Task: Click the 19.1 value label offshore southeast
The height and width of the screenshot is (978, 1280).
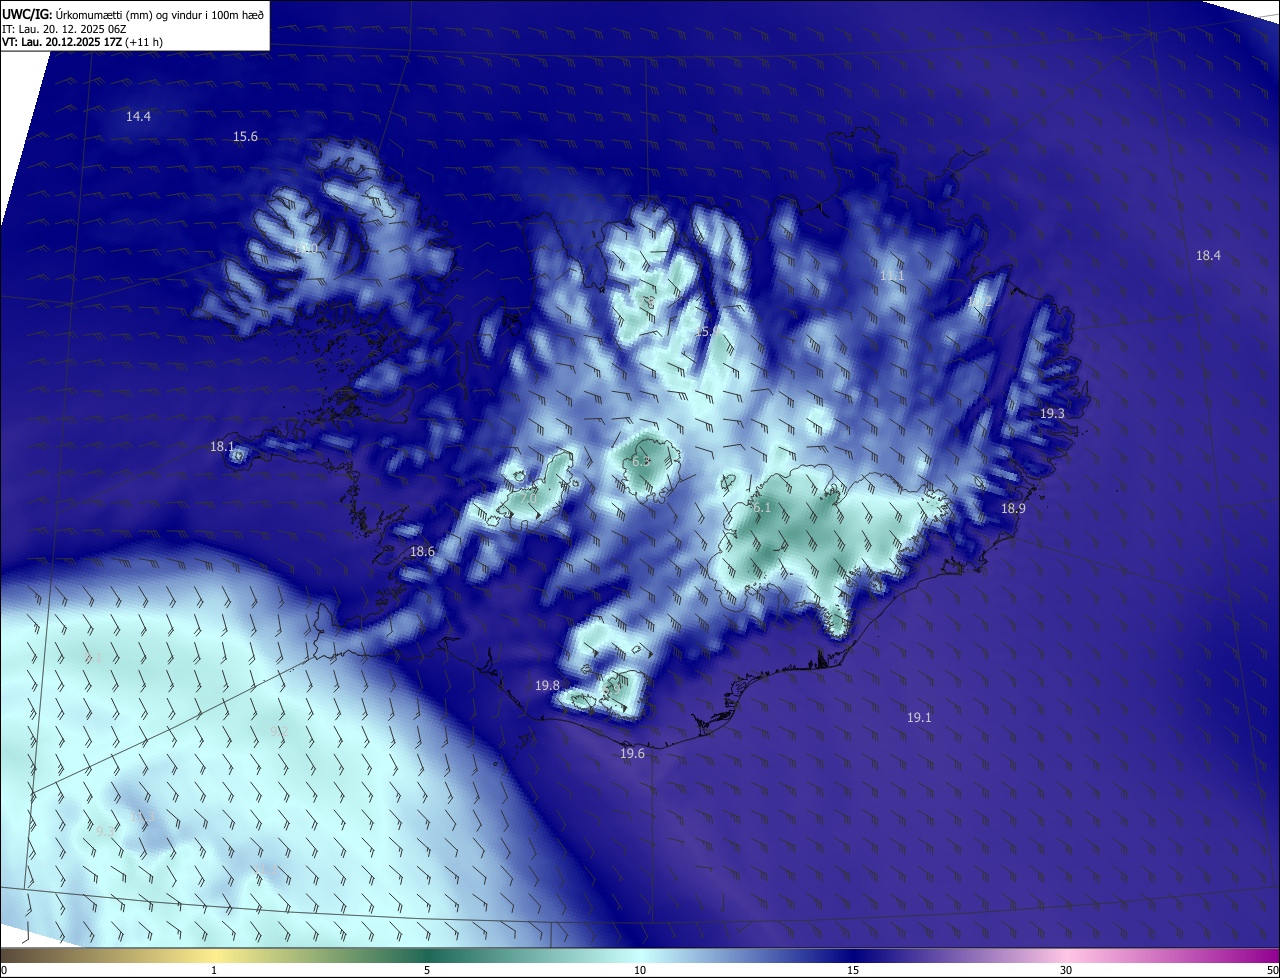Action: [919, 718]
